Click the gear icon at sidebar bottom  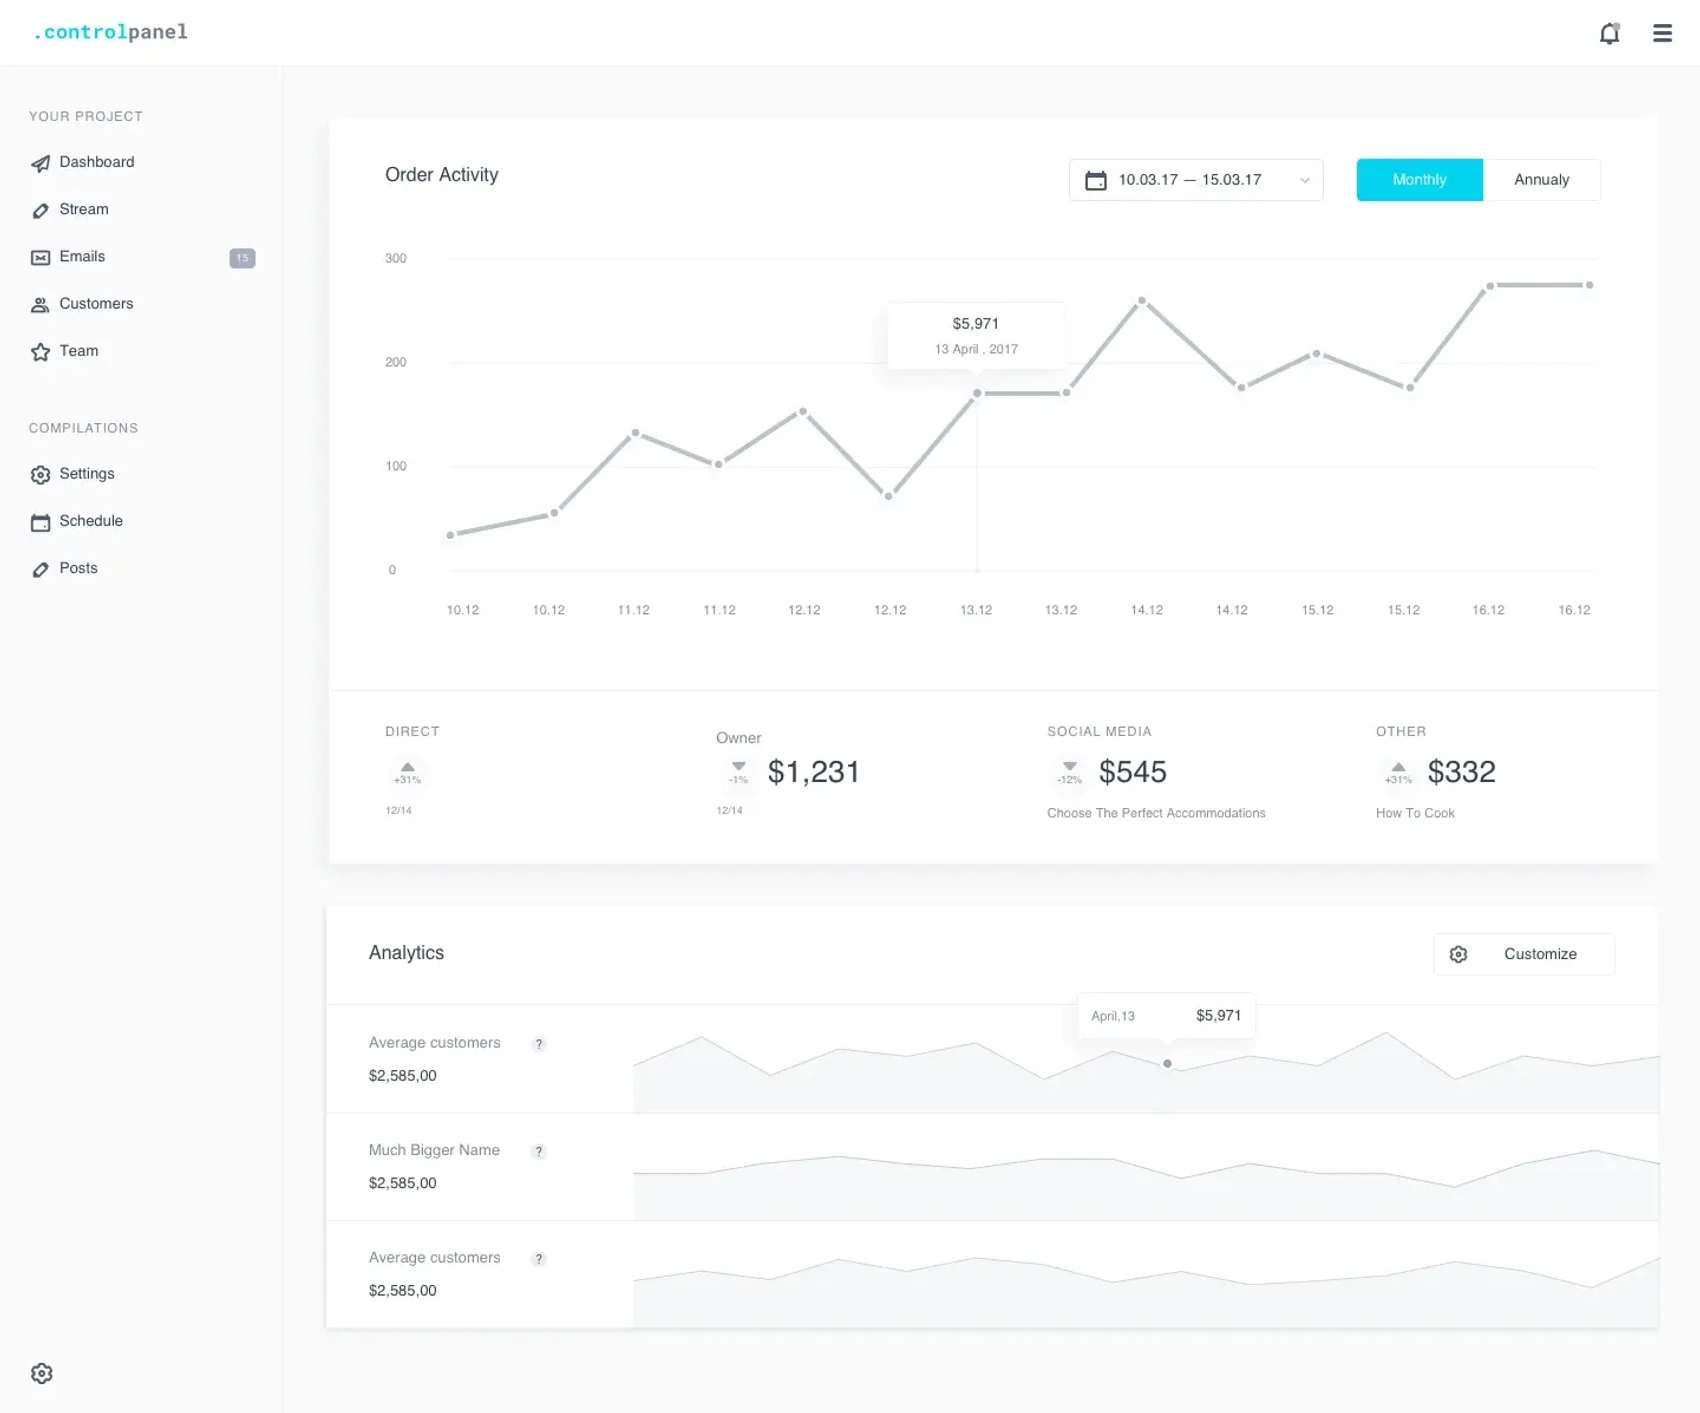pyautogui.click(x=41, y=1373)
